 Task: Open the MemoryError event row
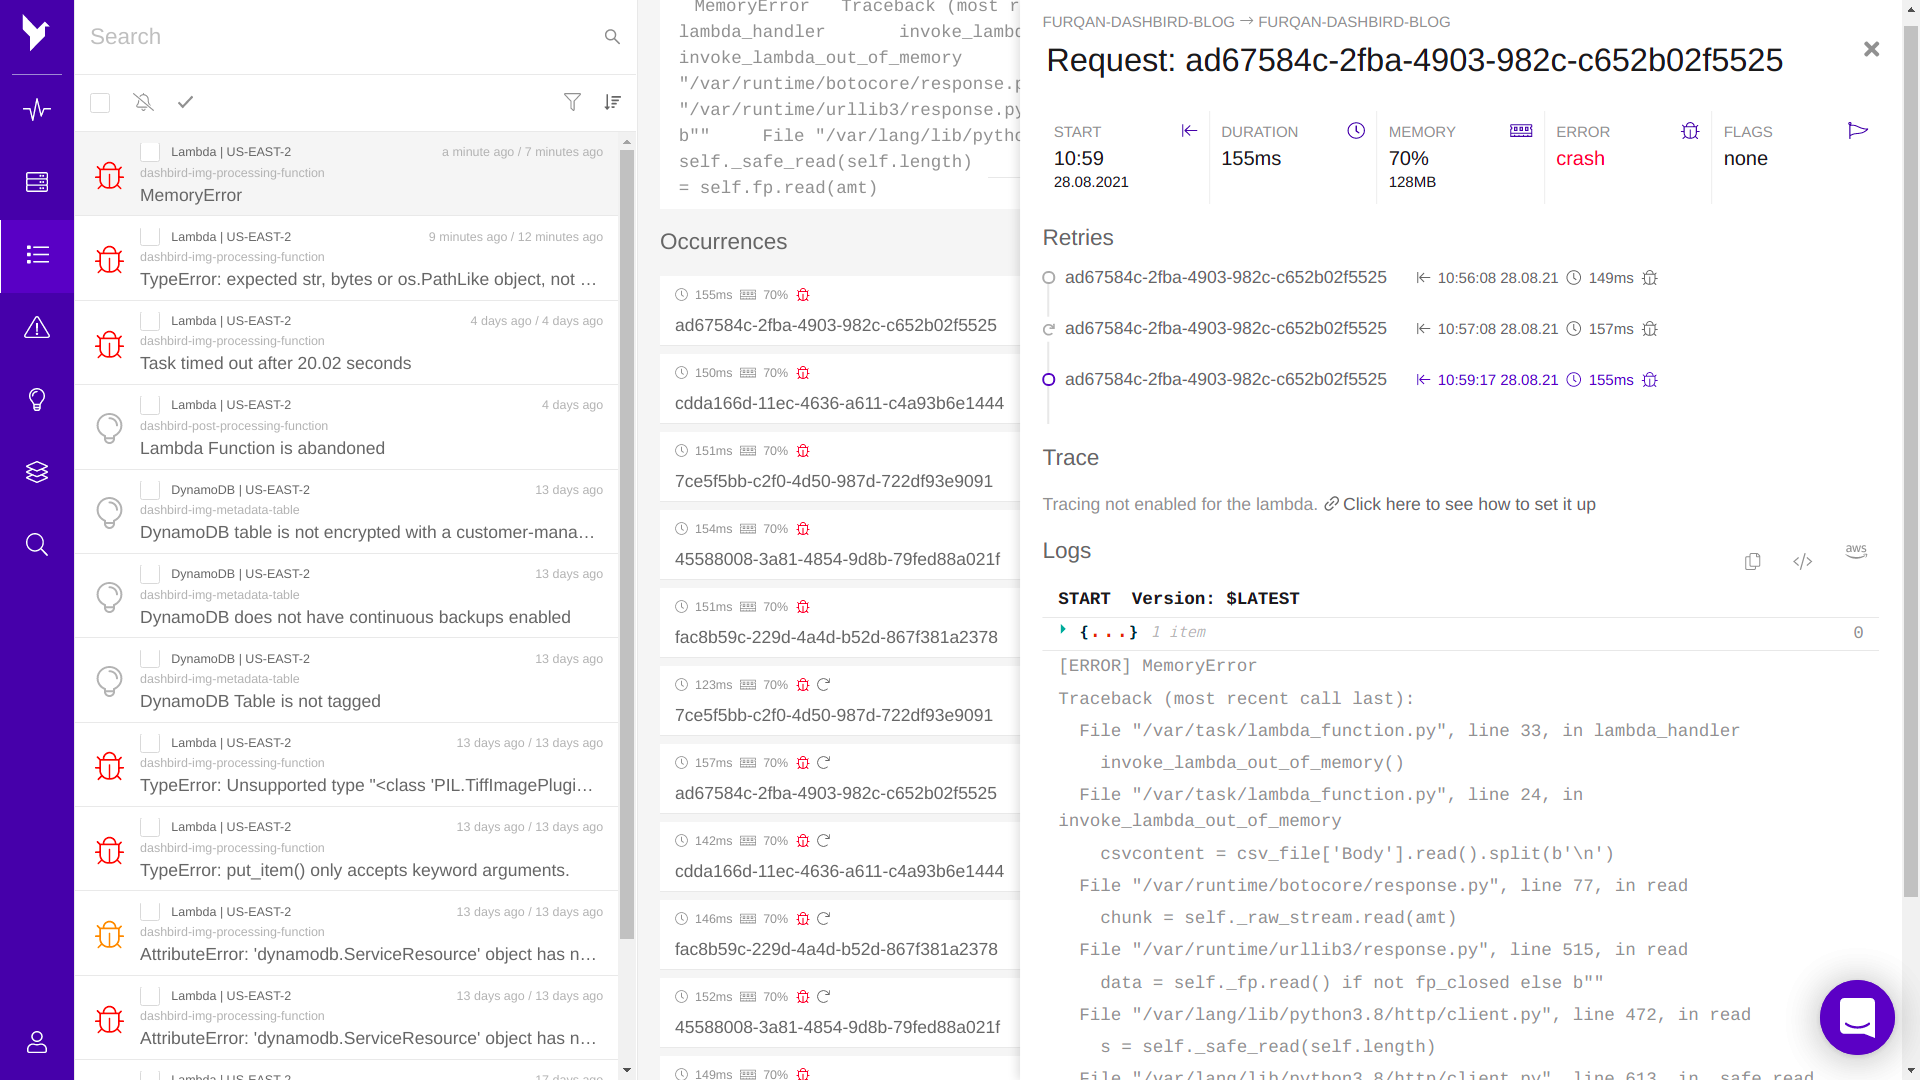pos(347,174)
